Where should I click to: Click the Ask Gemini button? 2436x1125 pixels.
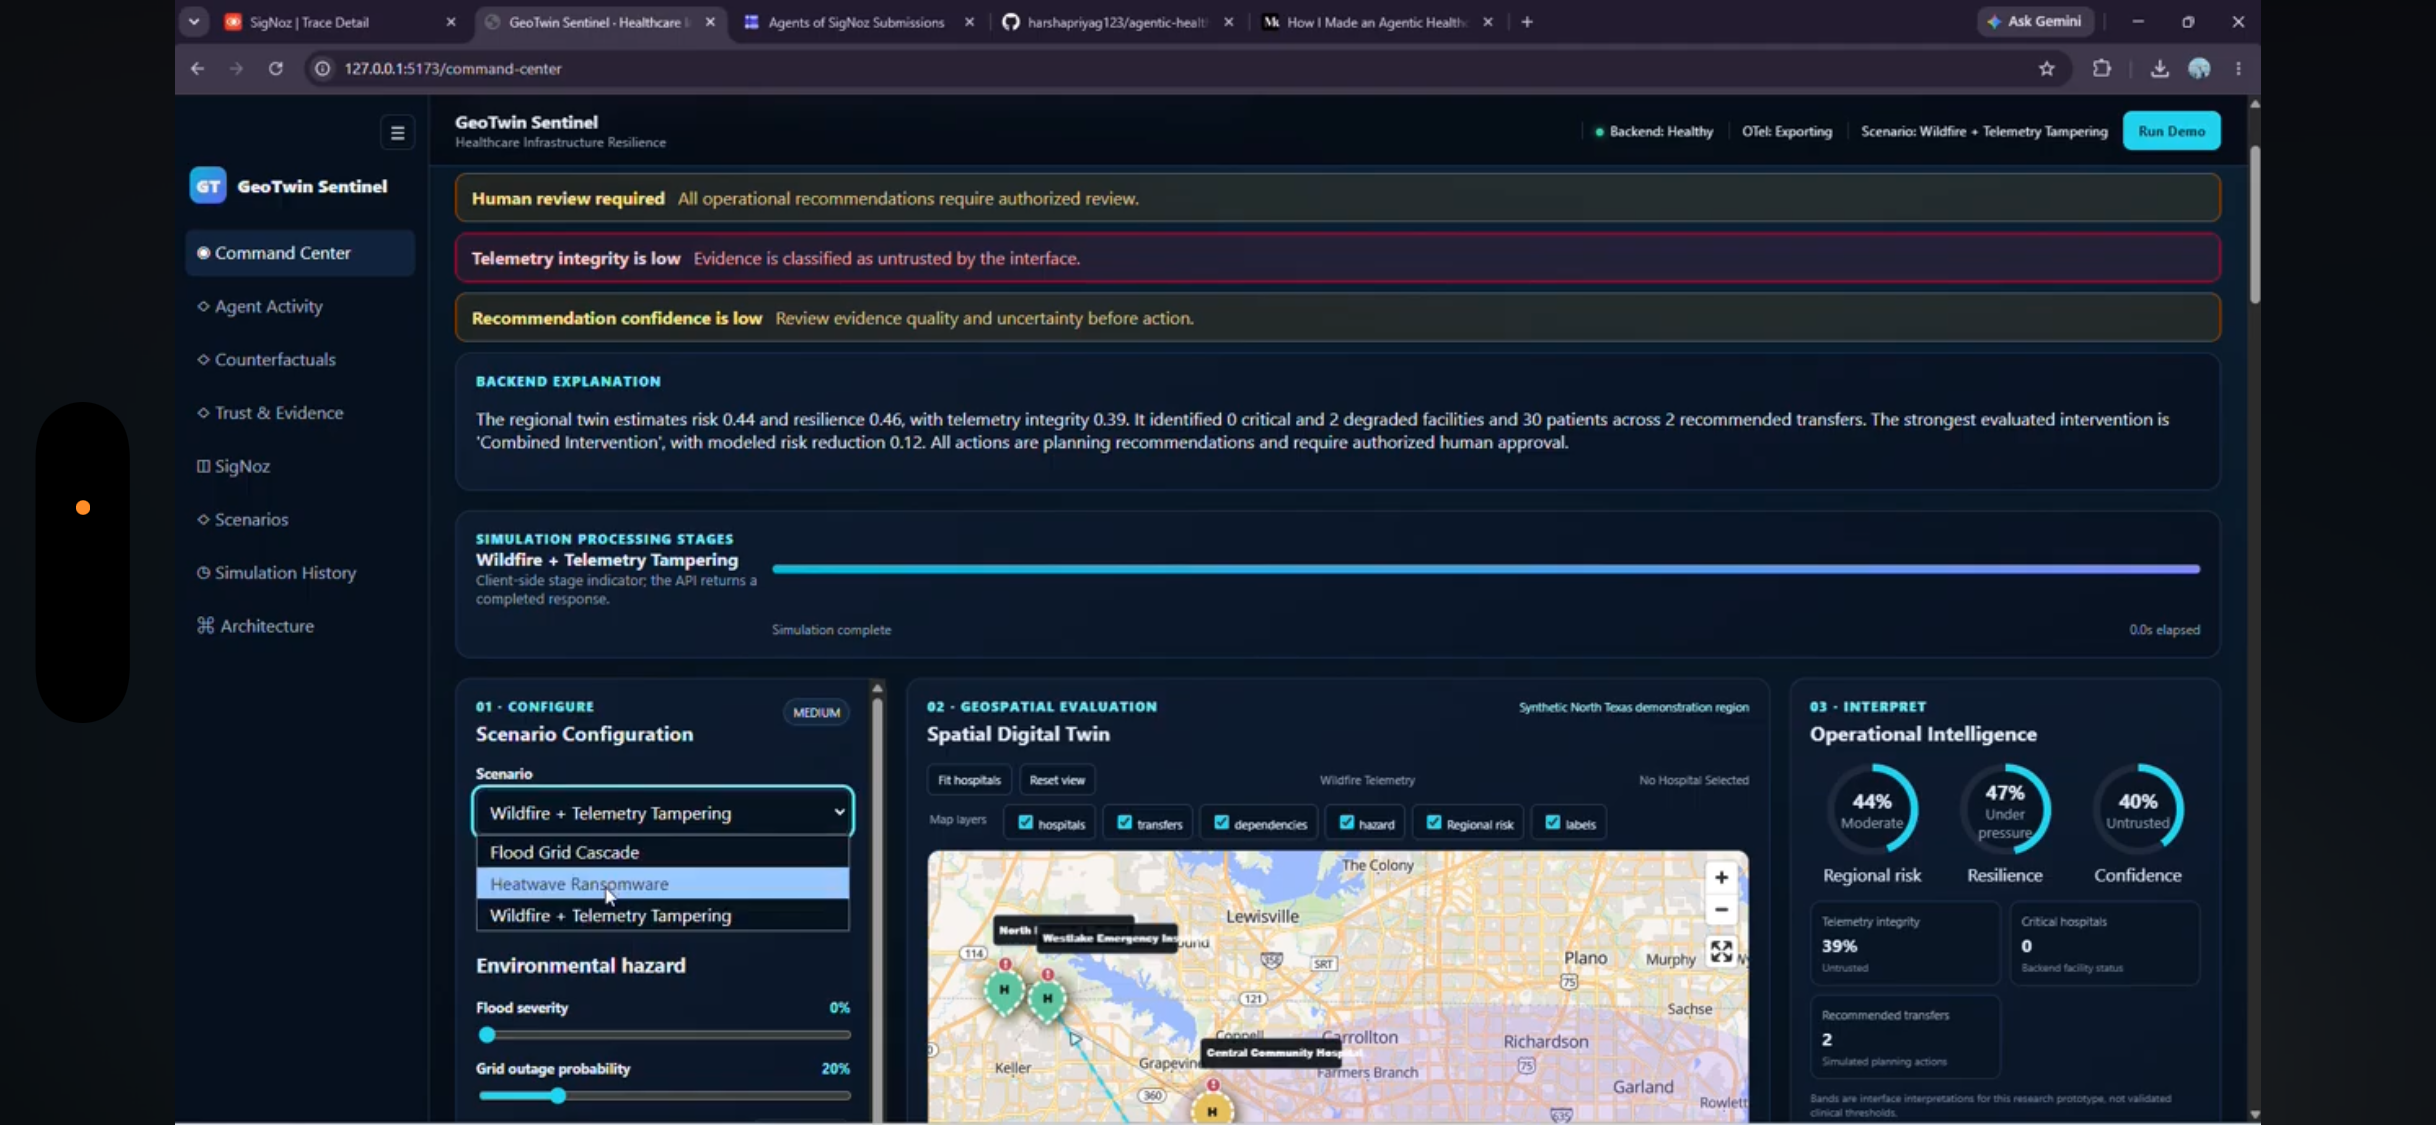coord(2035,21)
